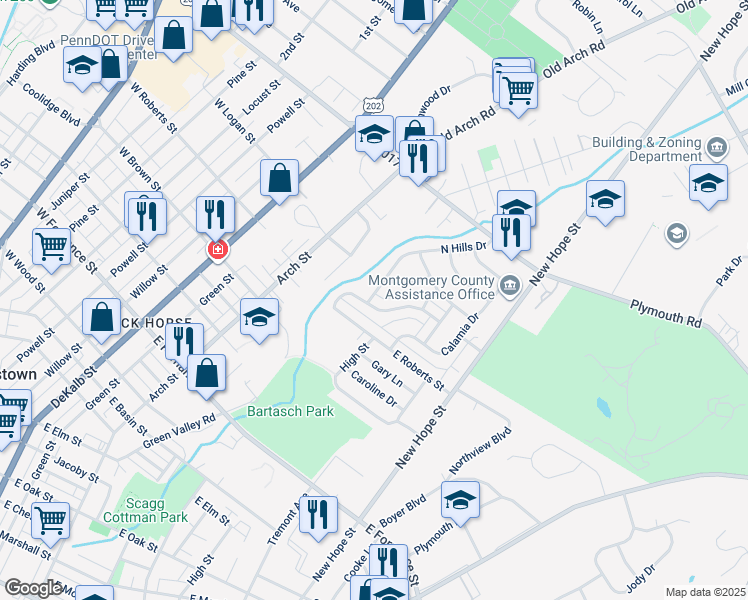Click the Coolidge Blvd label

(x=51, y=104)
